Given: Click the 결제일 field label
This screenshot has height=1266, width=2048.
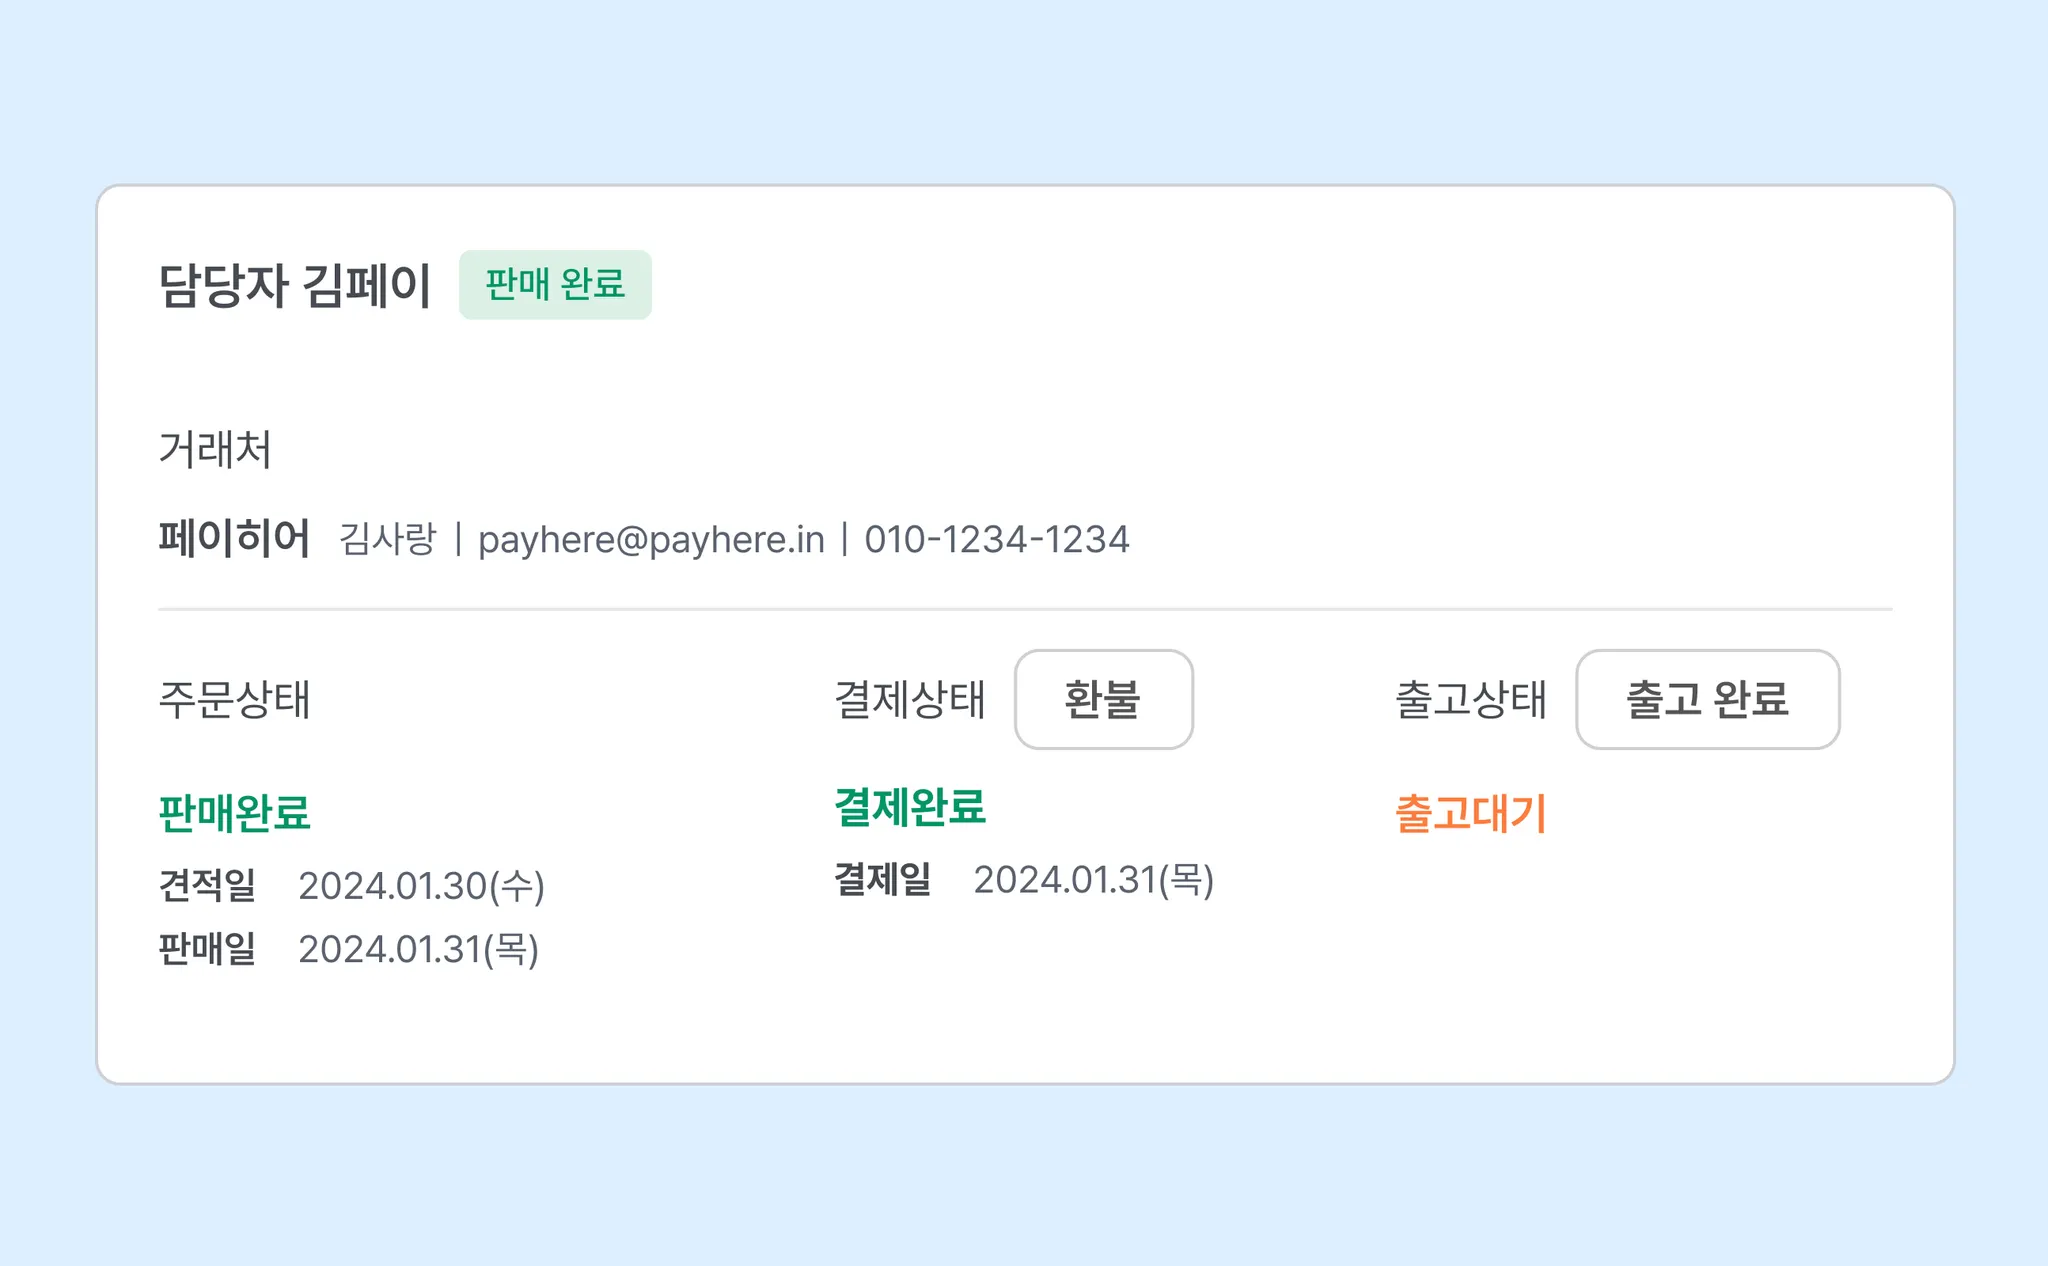Looking at the screenshot, I should (x=883, y=880).
